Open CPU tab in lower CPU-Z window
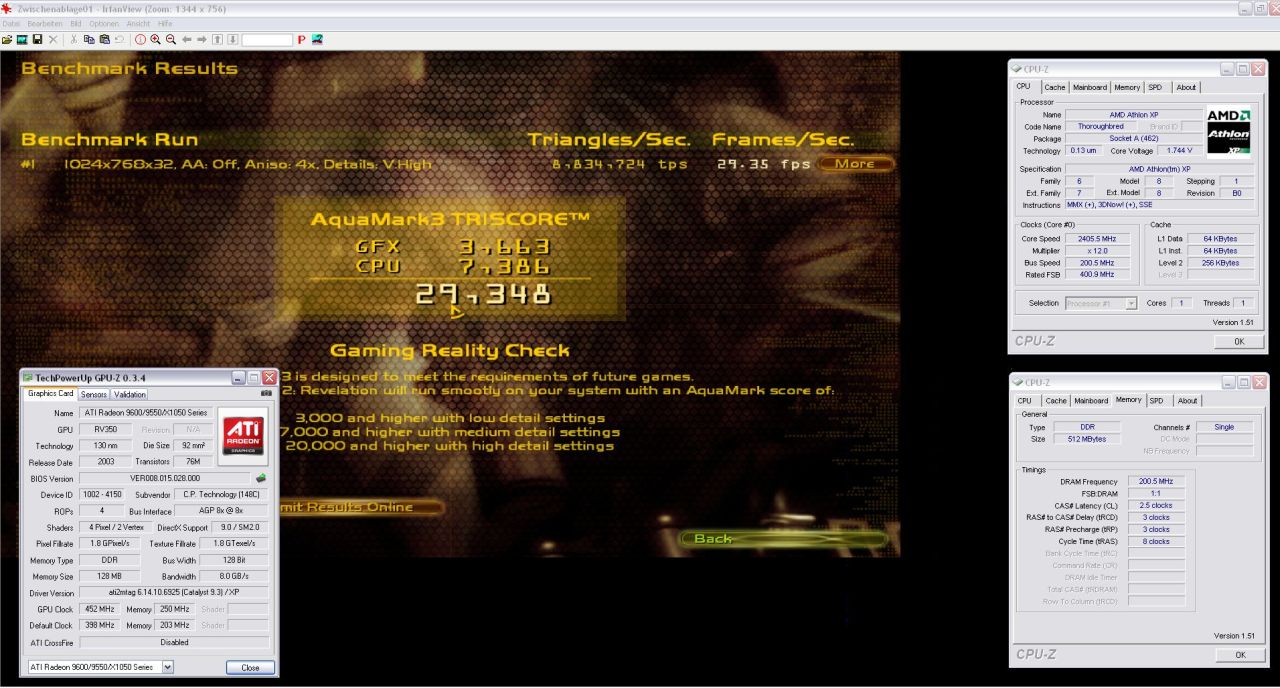This screenshot has width=1280, height=688. click(x=1025, y=401)
